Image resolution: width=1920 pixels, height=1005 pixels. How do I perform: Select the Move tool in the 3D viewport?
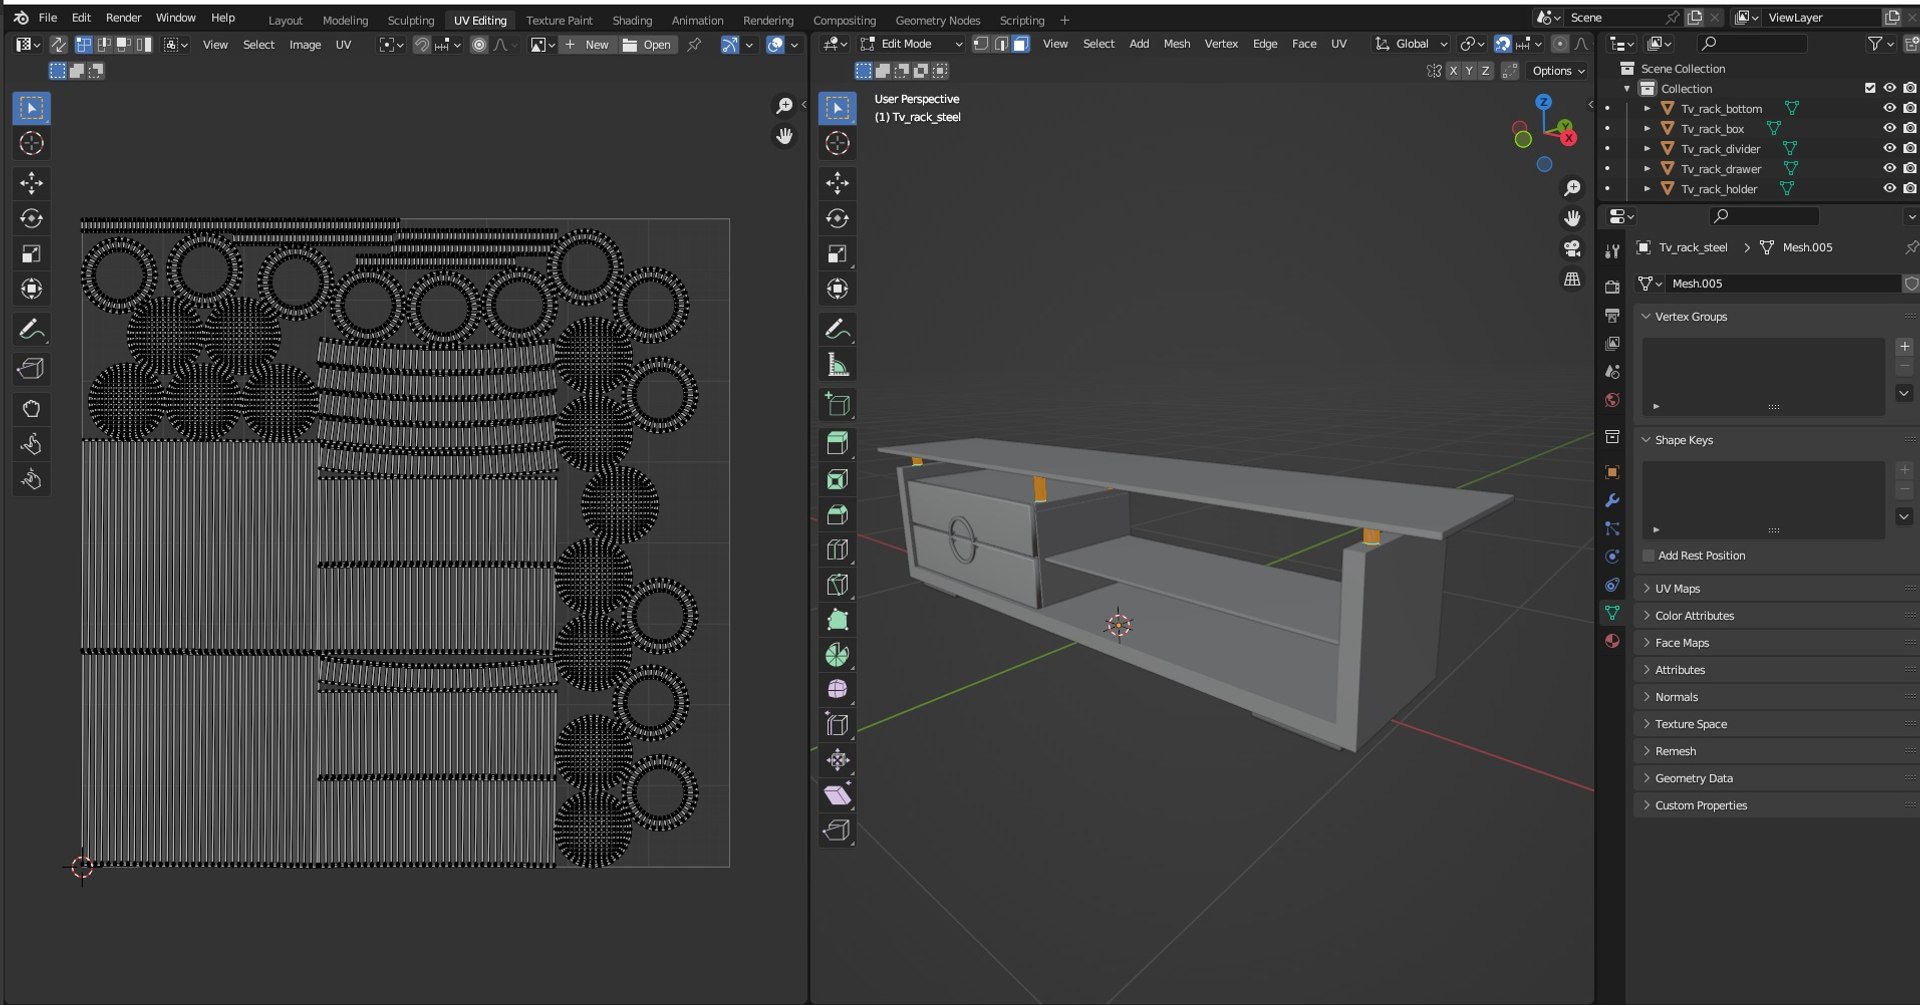click(x=837, y=182)
